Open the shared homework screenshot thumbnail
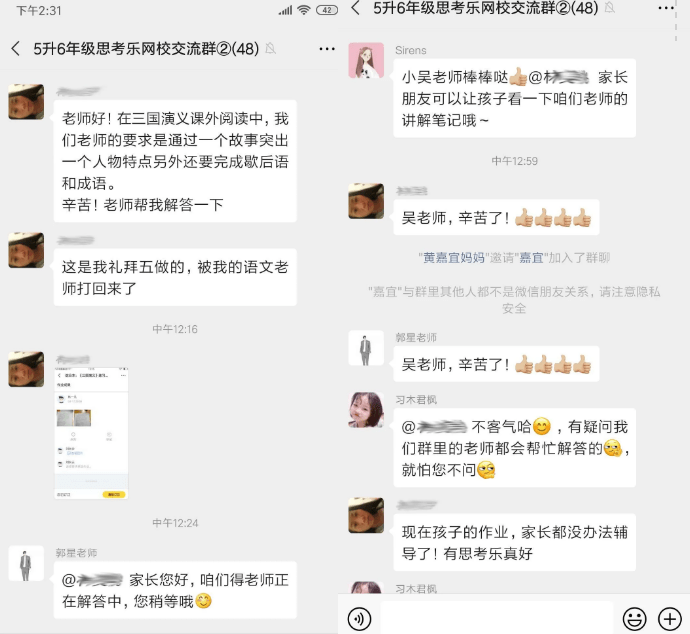Image resolution: width=690 pixels, height=634 pixels. point(91,433)
